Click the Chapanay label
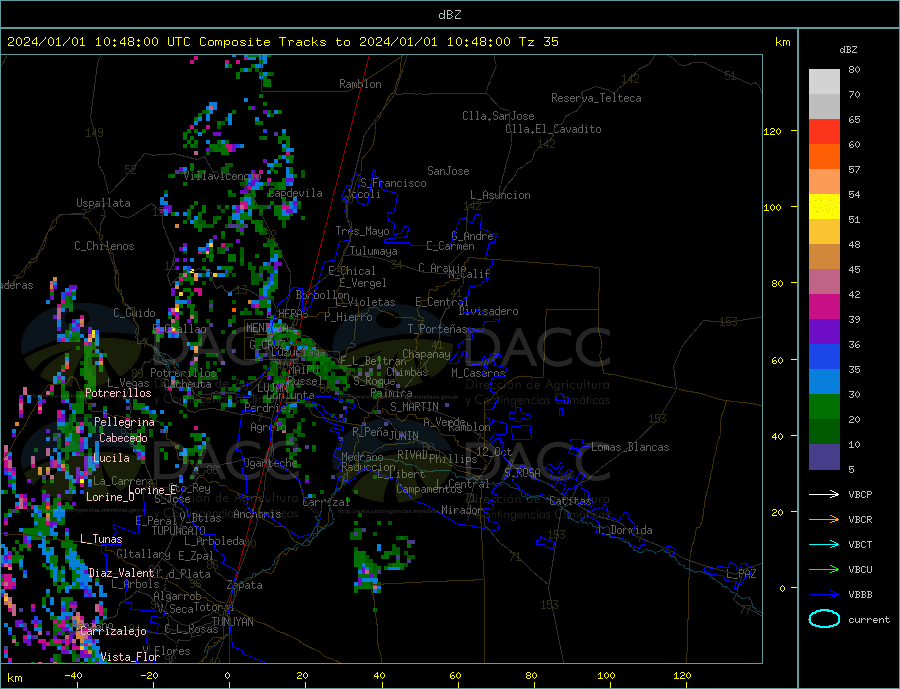 pos(426,354)
